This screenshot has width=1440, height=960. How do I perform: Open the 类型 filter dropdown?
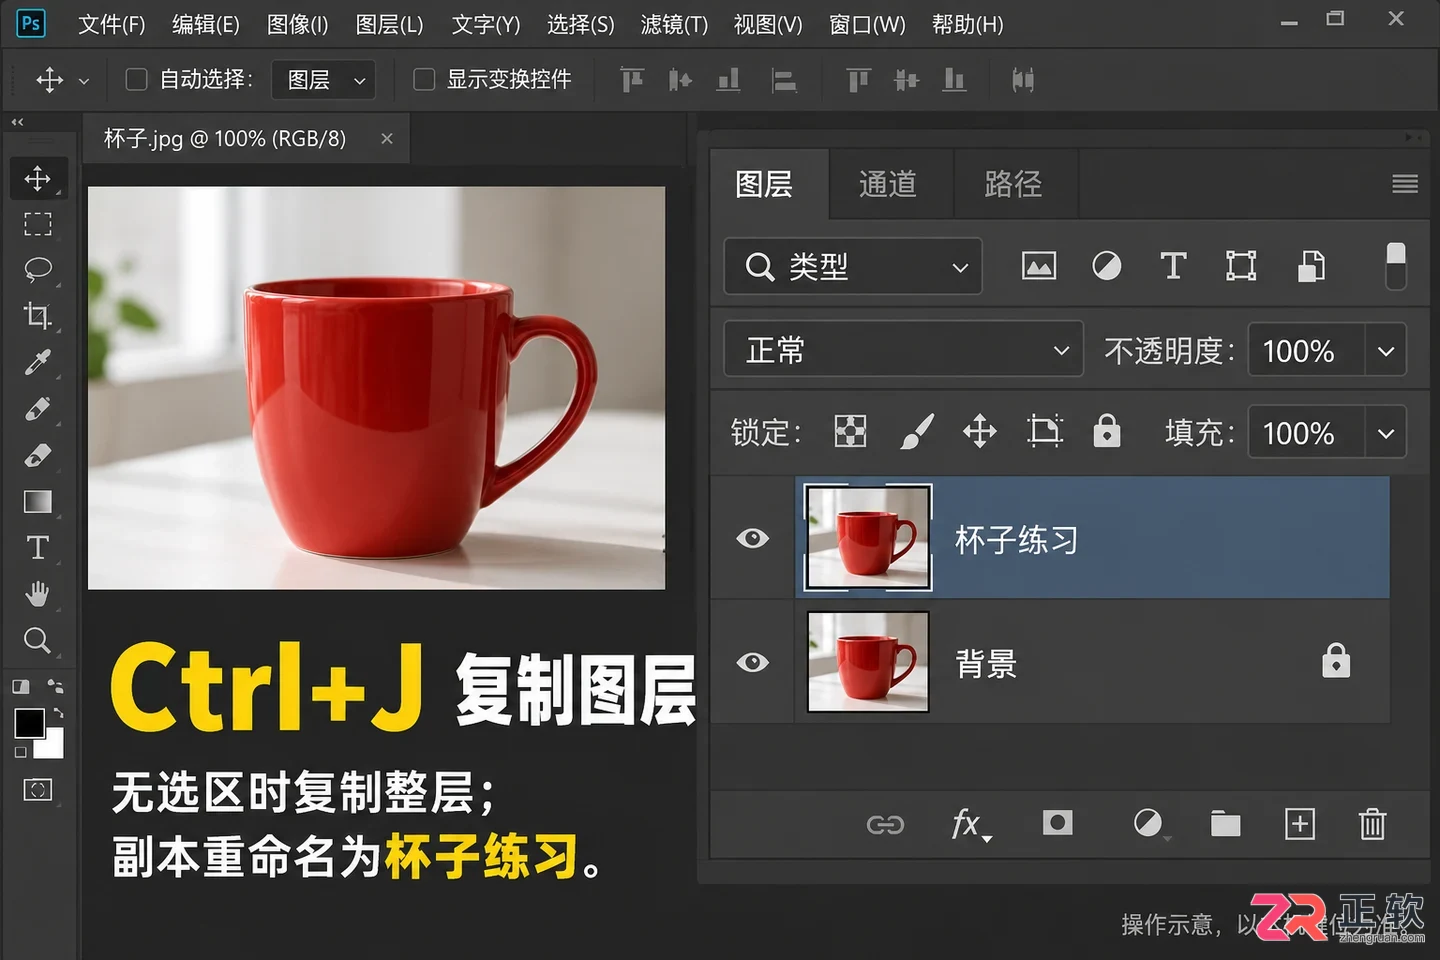tap(853, 266)
